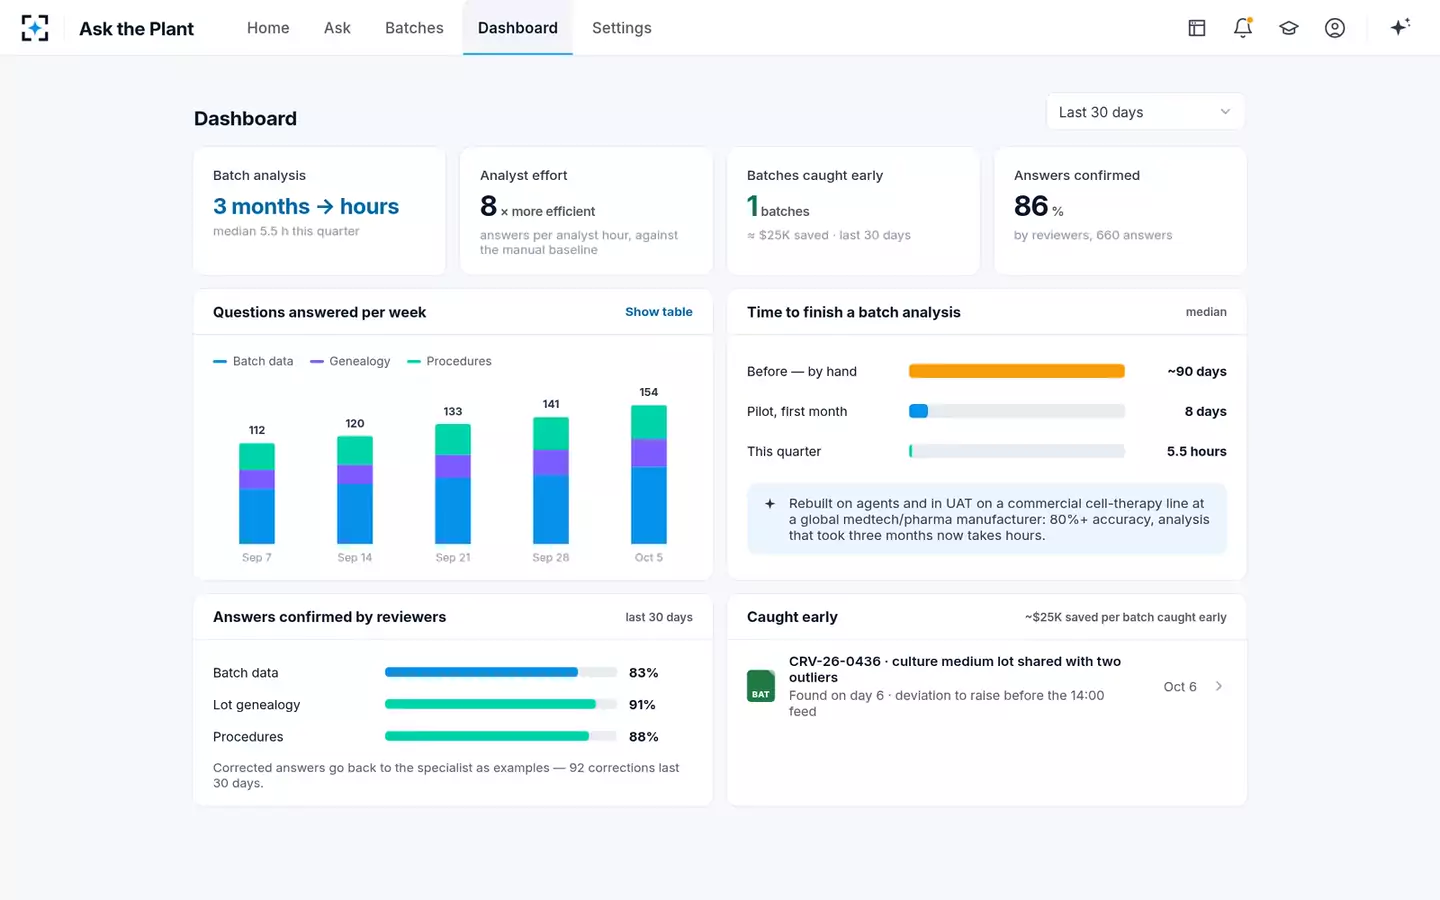Open the sparkle AI assistant icon
This screenshot has width=1440, height=900.
[x=1400, y=27]
